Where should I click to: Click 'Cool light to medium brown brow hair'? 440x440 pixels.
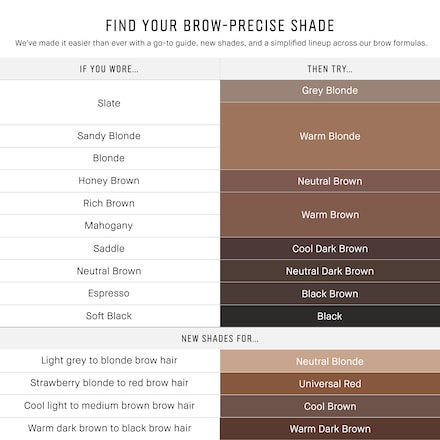(109, 405)
